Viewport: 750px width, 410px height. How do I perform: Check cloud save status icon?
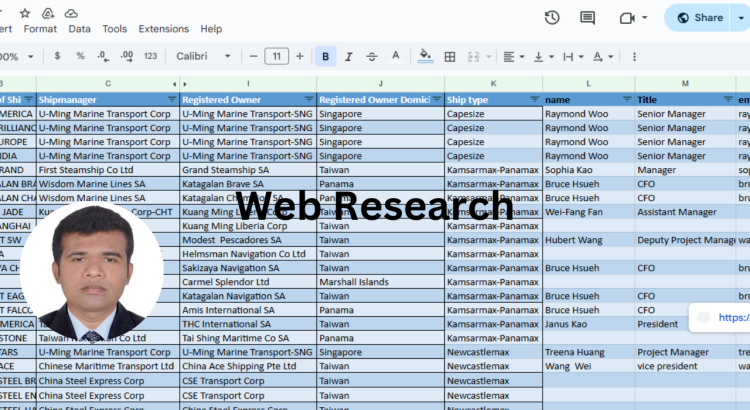[71, 13]
